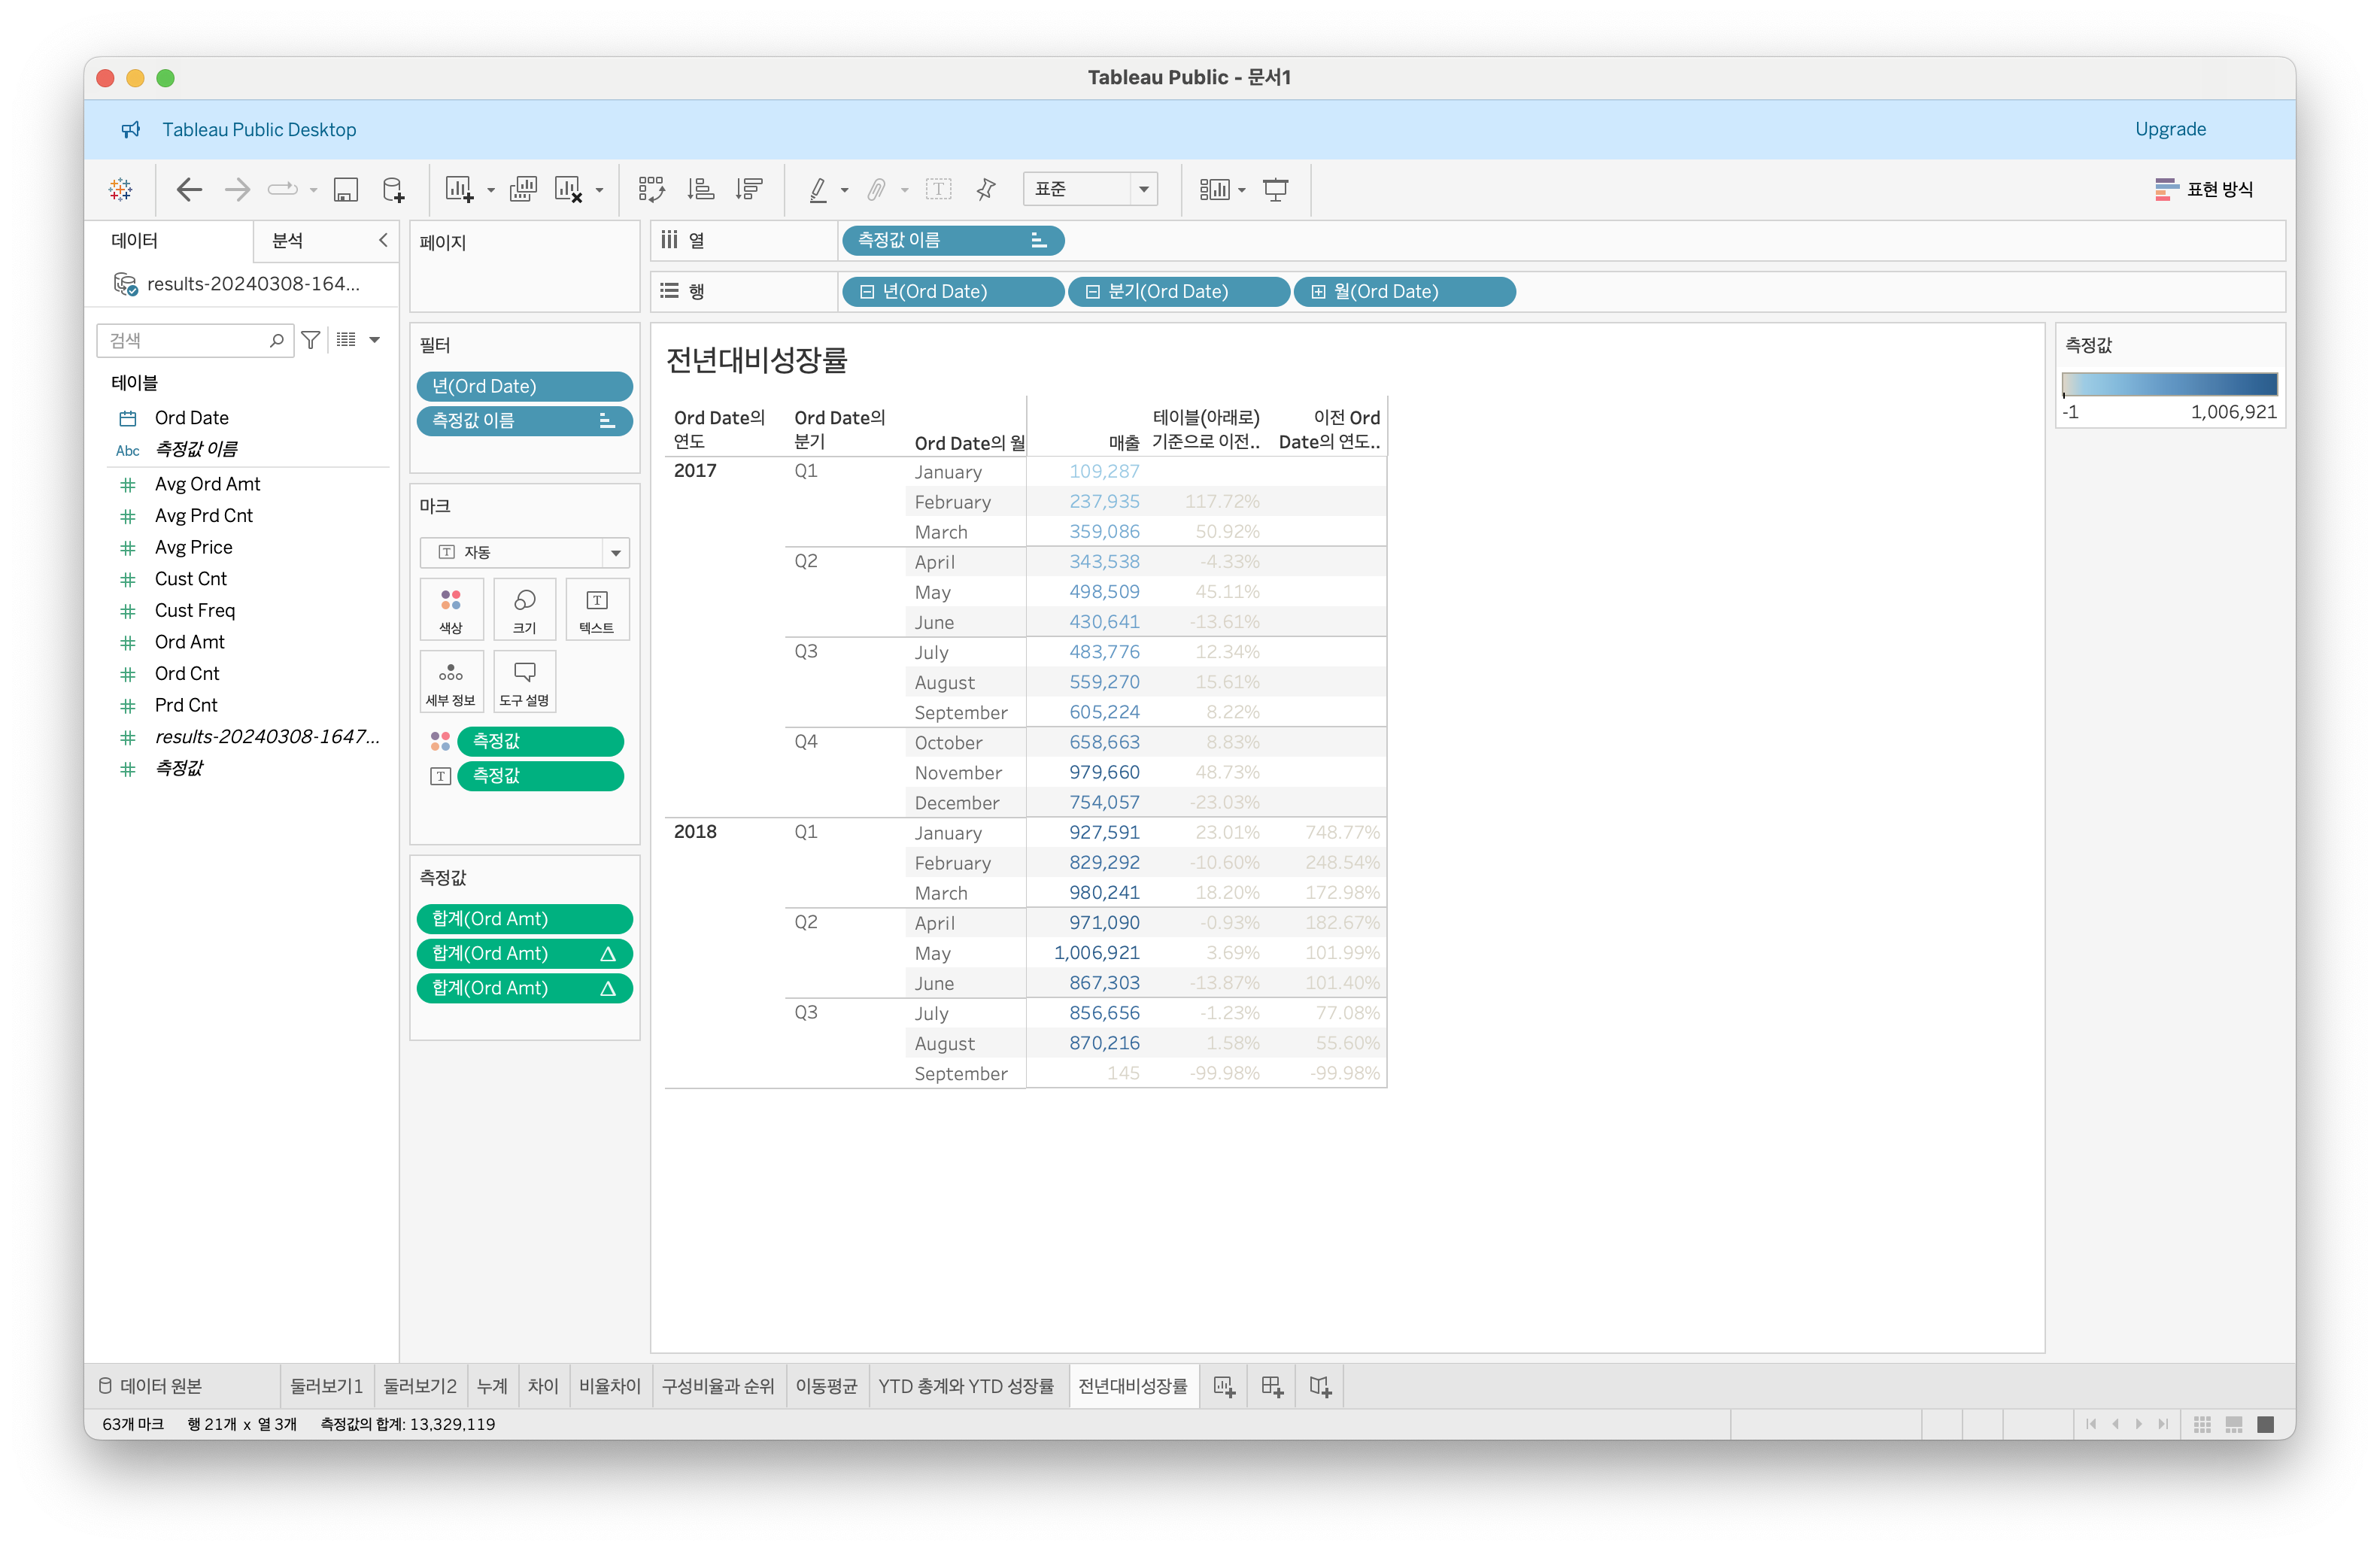Collapse the 분기(Ord Date) pill minus toggle

1093,292
